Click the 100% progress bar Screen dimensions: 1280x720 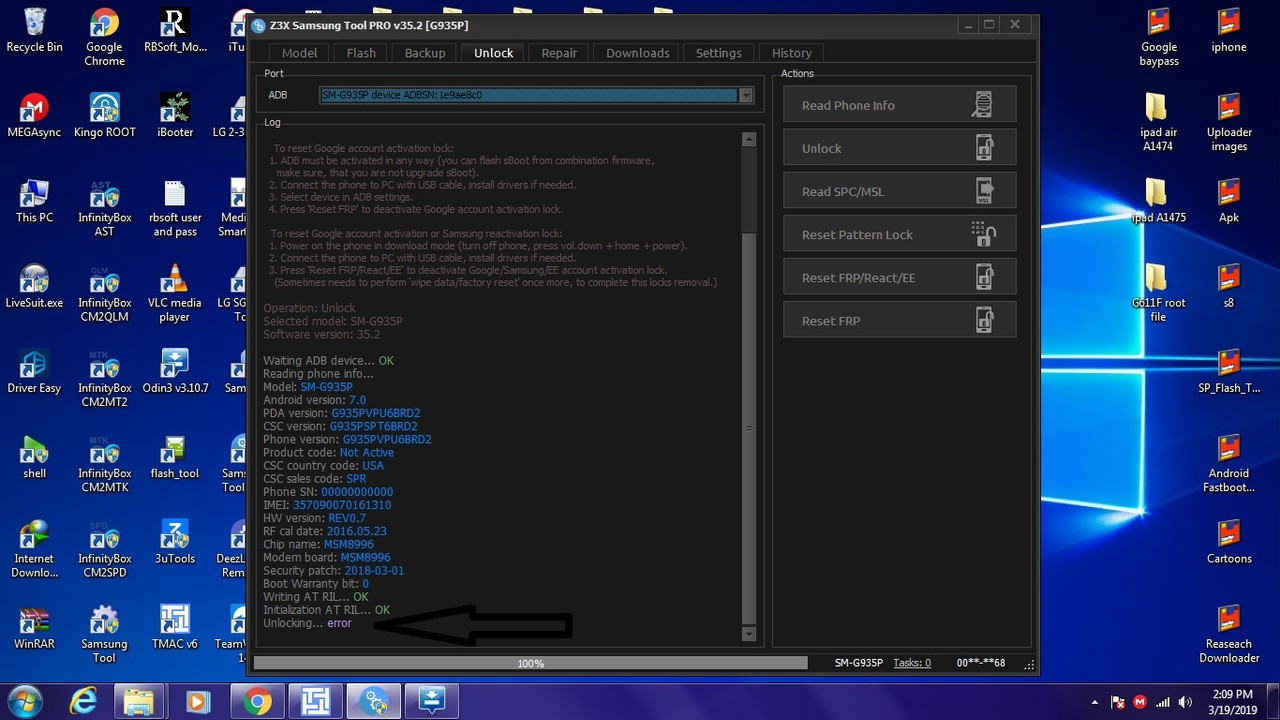coord(530,663)
